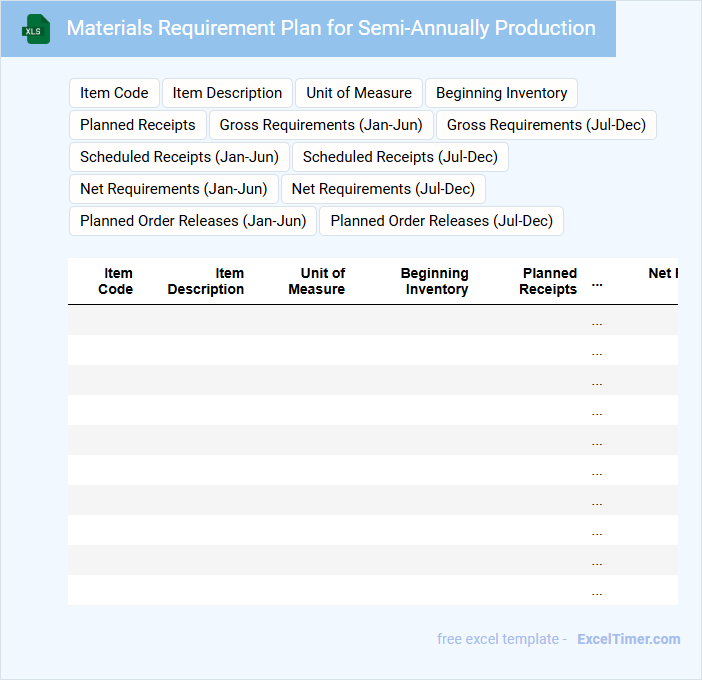Click the Unit of Measure tag
This screenshot has height=680, width=702.
click(359, 93)
